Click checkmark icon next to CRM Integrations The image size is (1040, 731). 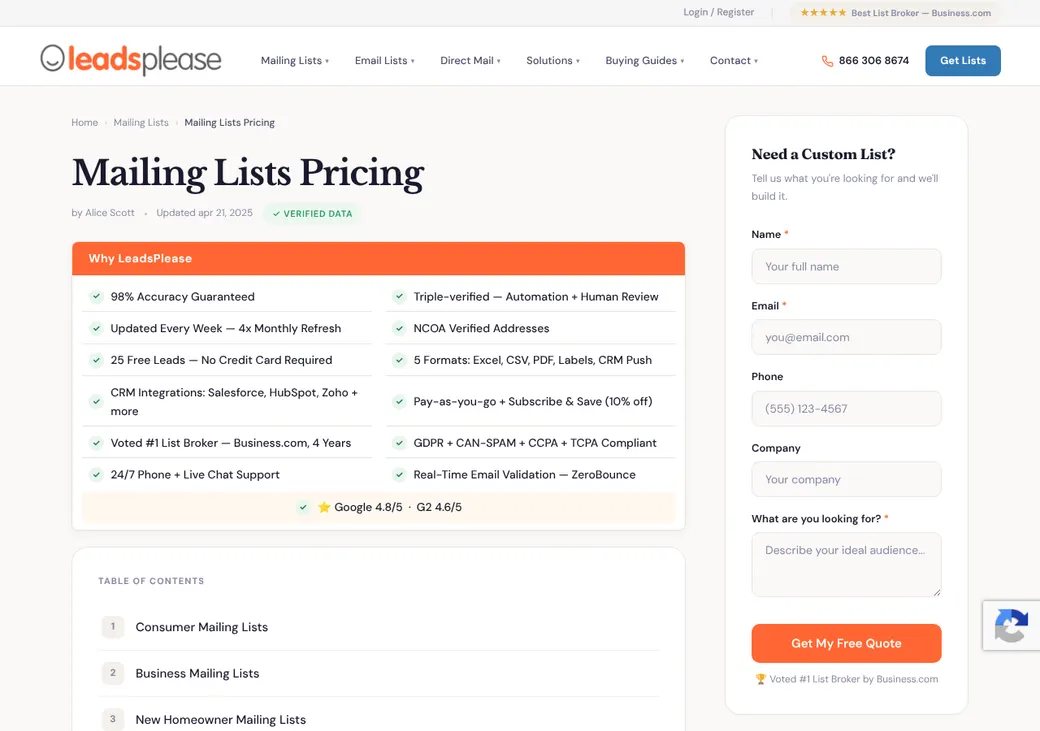[97, 401]
